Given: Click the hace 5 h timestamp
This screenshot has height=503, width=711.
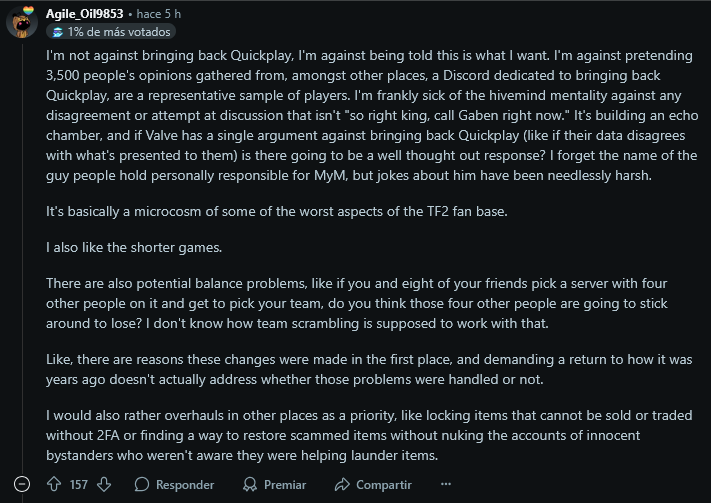Looking at the screenshot, I should [159, 14].
